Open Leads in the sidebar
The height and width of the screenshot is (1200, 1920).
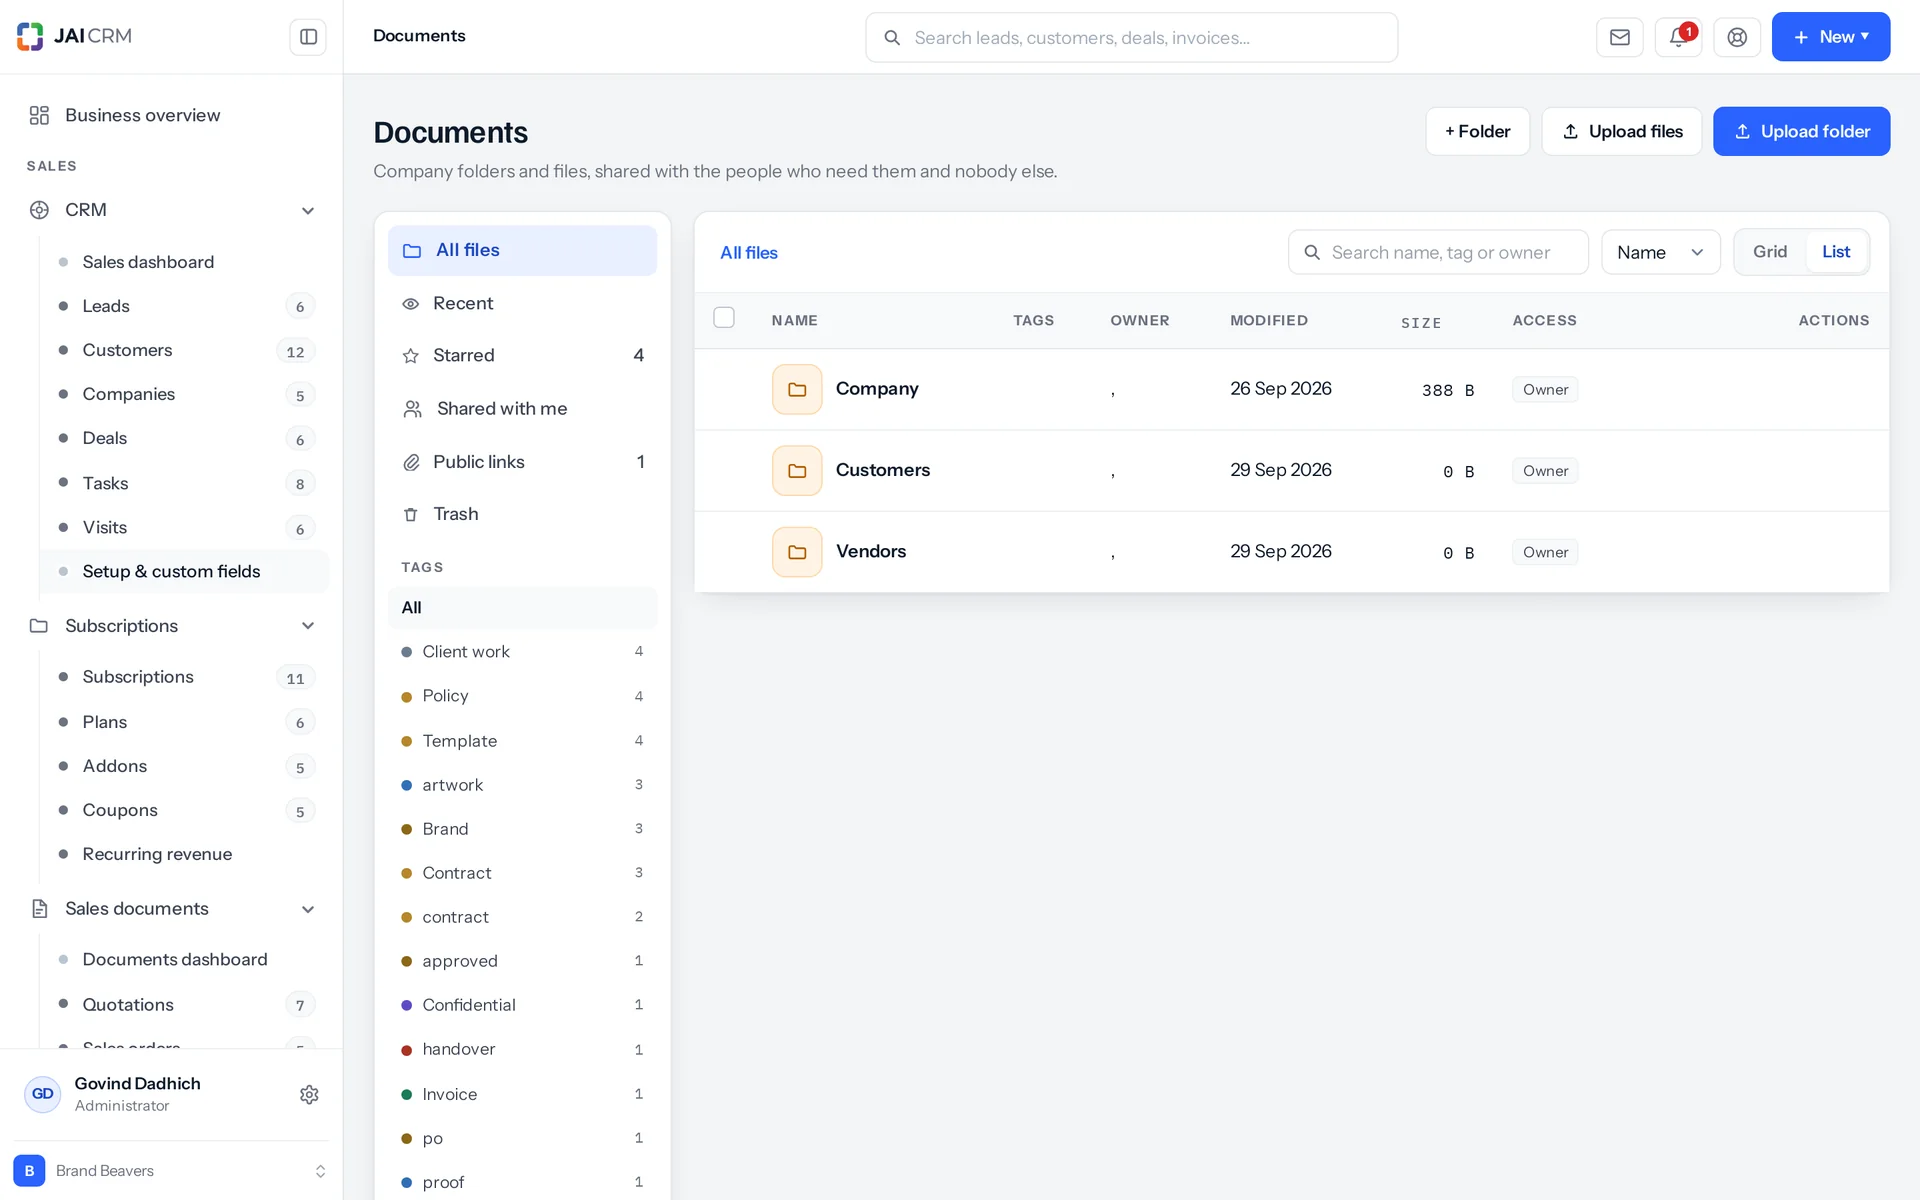coord(185,306)
